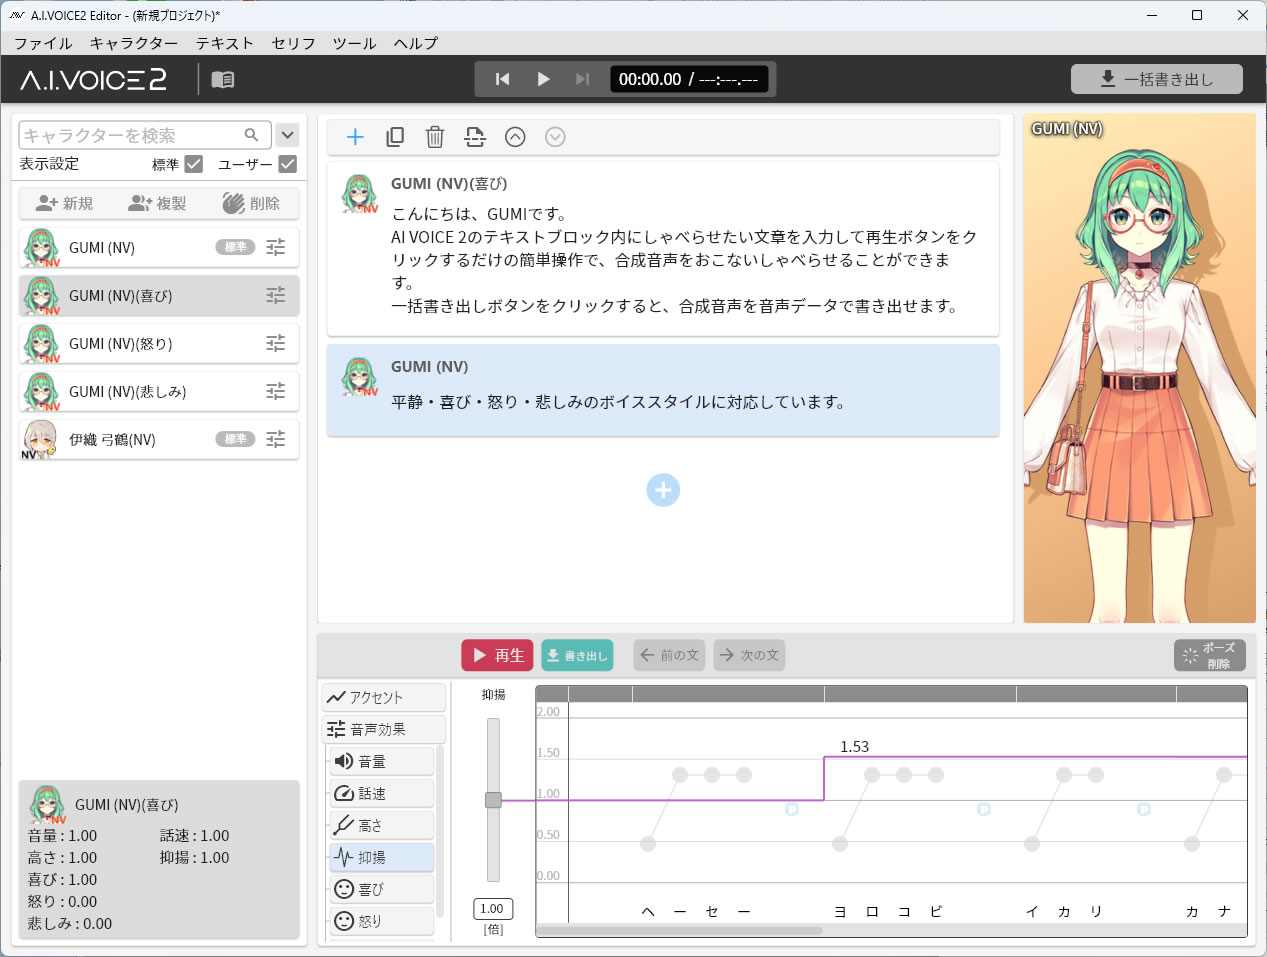Click the round plus to append block
Image resolution: width=1267 pixels, height=957 pixels.
663,490
